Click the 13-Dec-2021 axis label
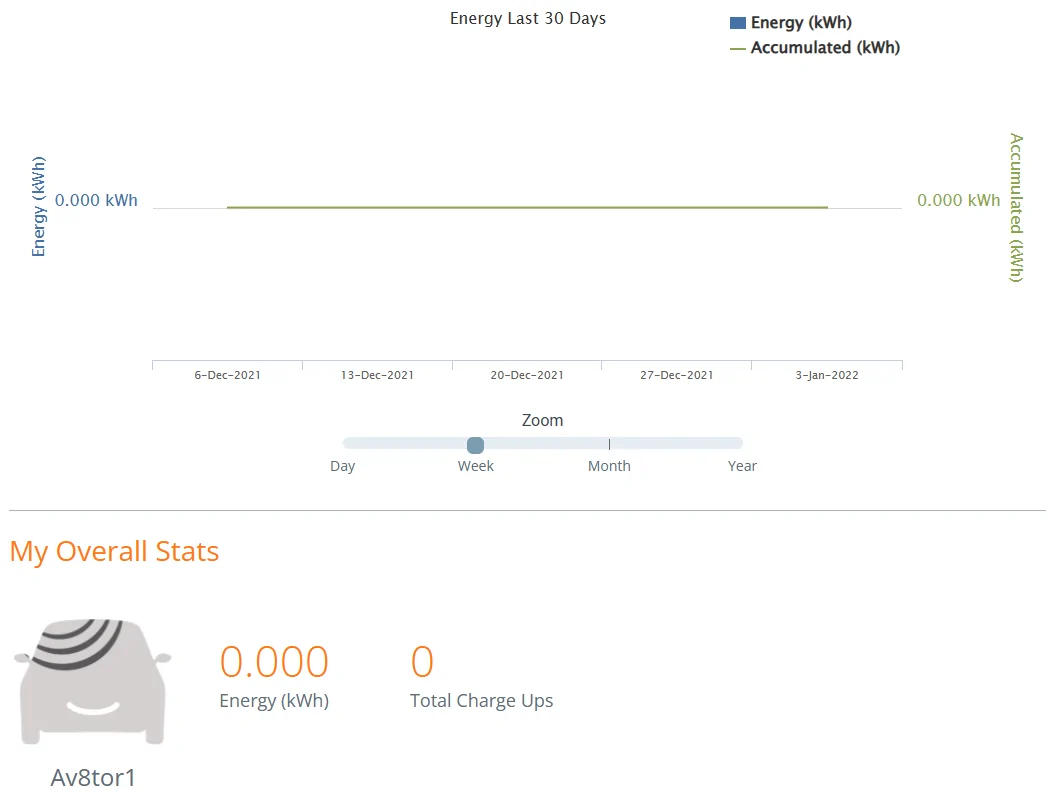 (377, 375)
